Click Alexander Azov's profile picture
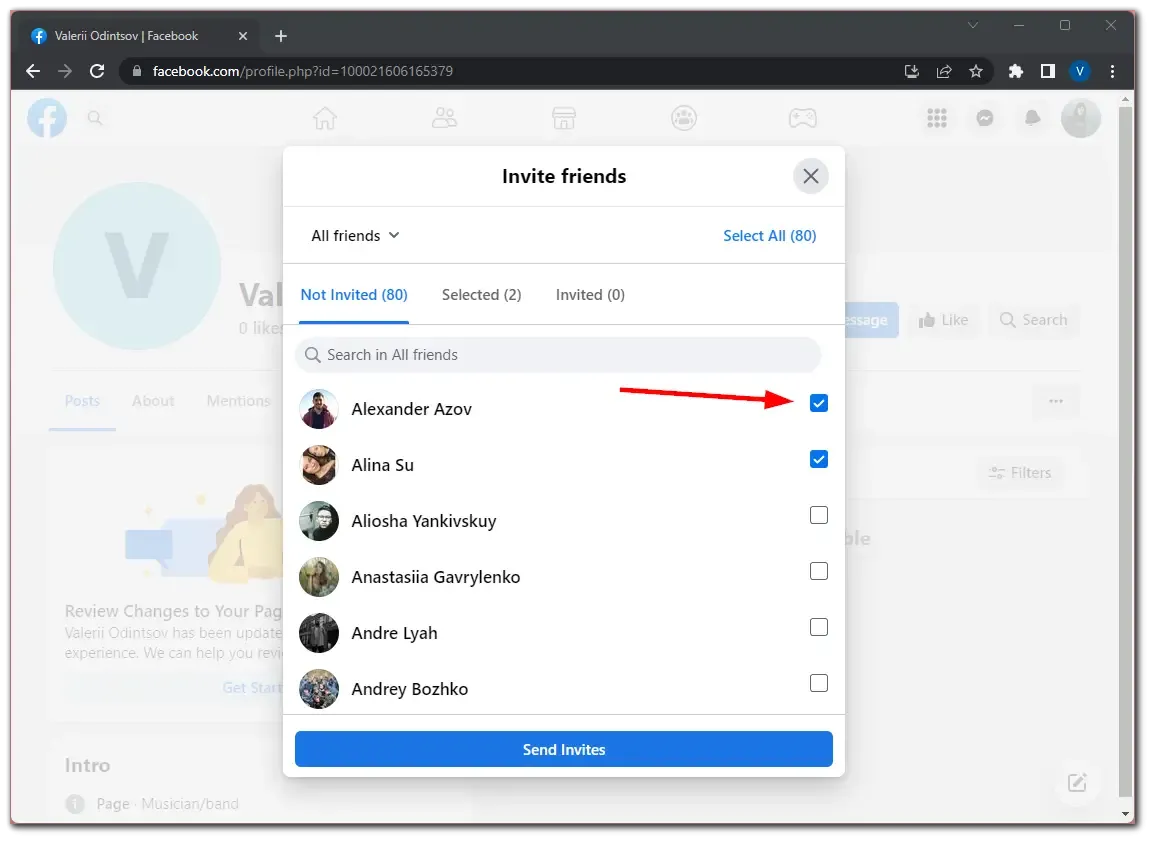Image resolution: width=1153 pixels, height=842 pixels. pyautogui.click(x=318, y=410)
